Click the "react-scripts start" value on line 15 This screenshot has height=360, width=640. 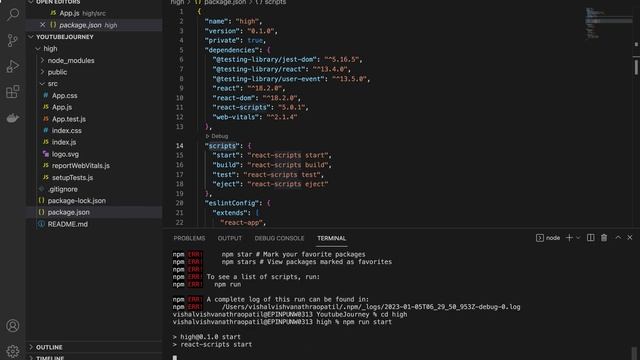pos(288,155)
